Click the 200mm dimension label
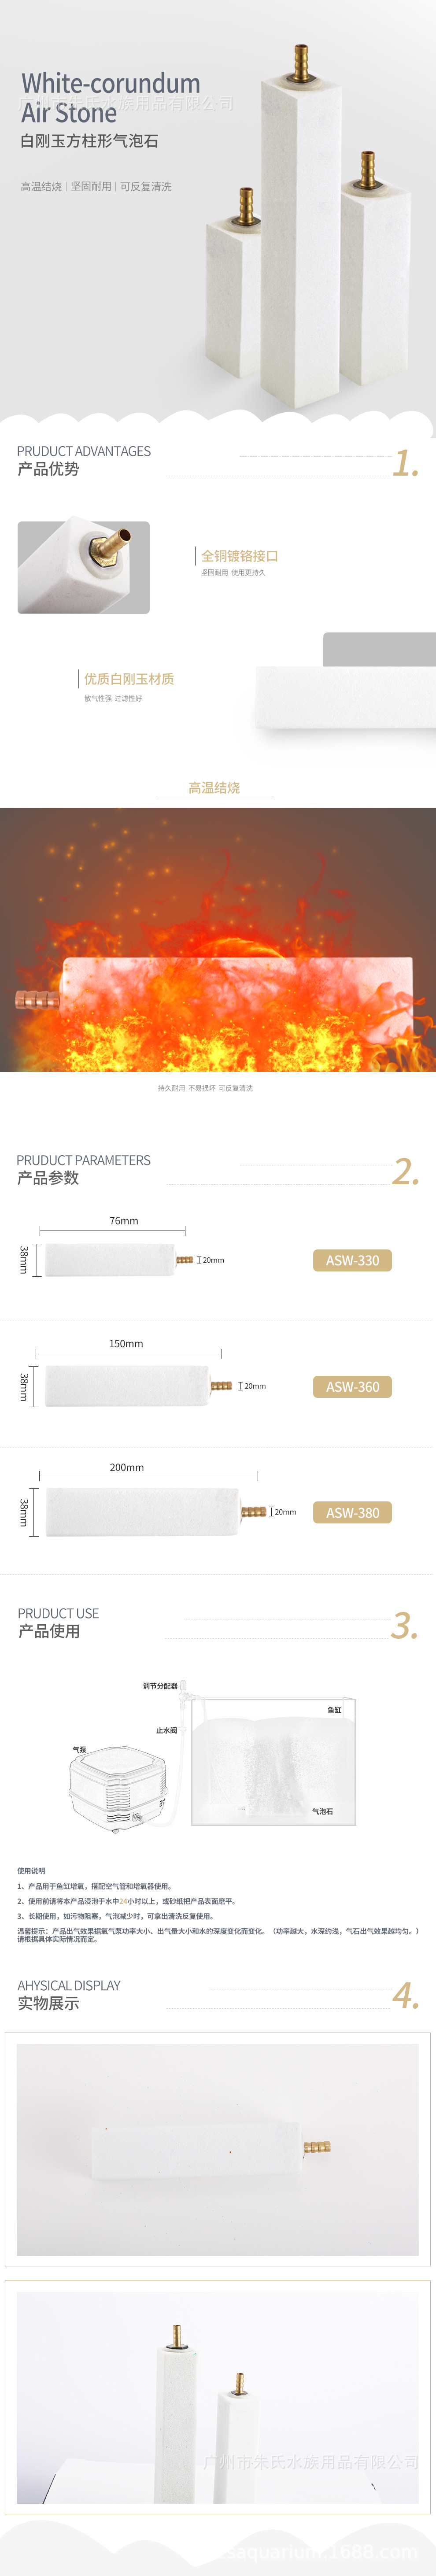This screenshot has height=2576, width=436. click(127, 1467)
